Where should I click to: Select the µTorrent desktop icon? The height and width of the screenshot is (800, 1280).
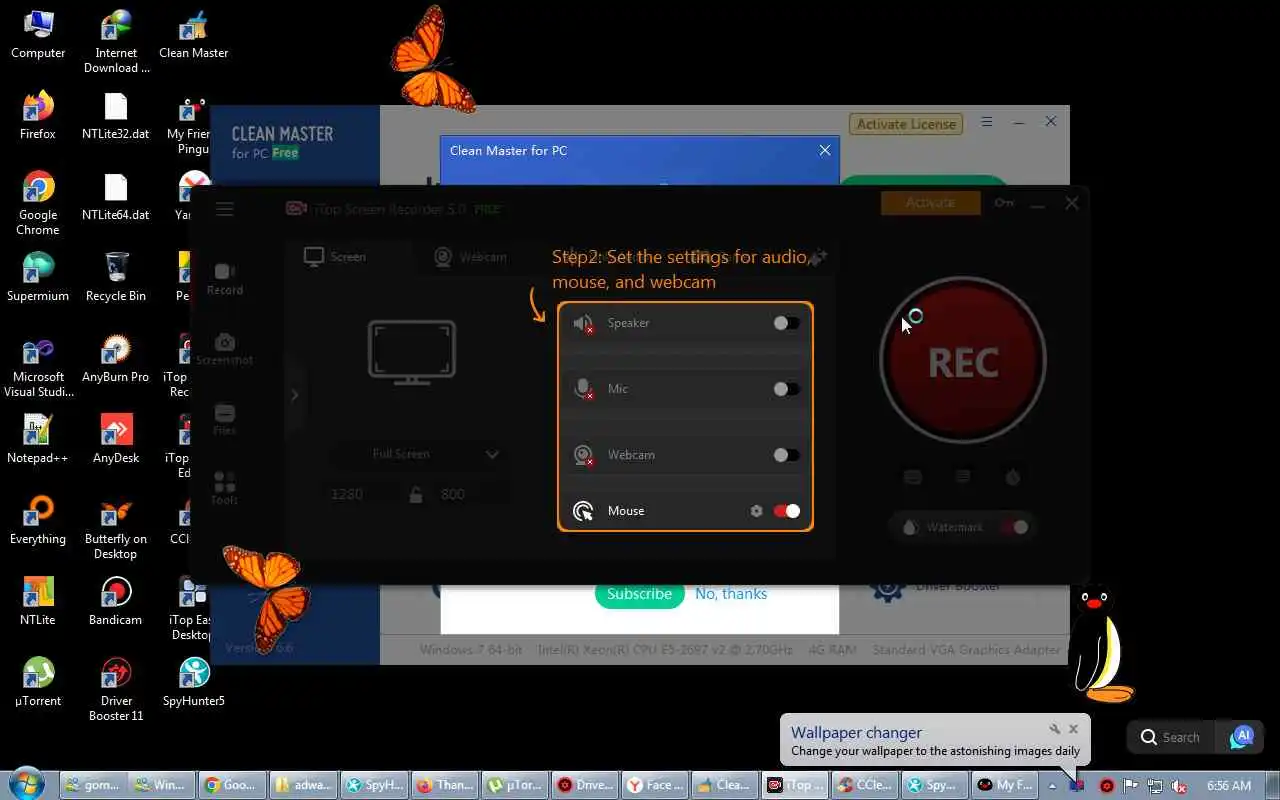click(x=38, y=682)
